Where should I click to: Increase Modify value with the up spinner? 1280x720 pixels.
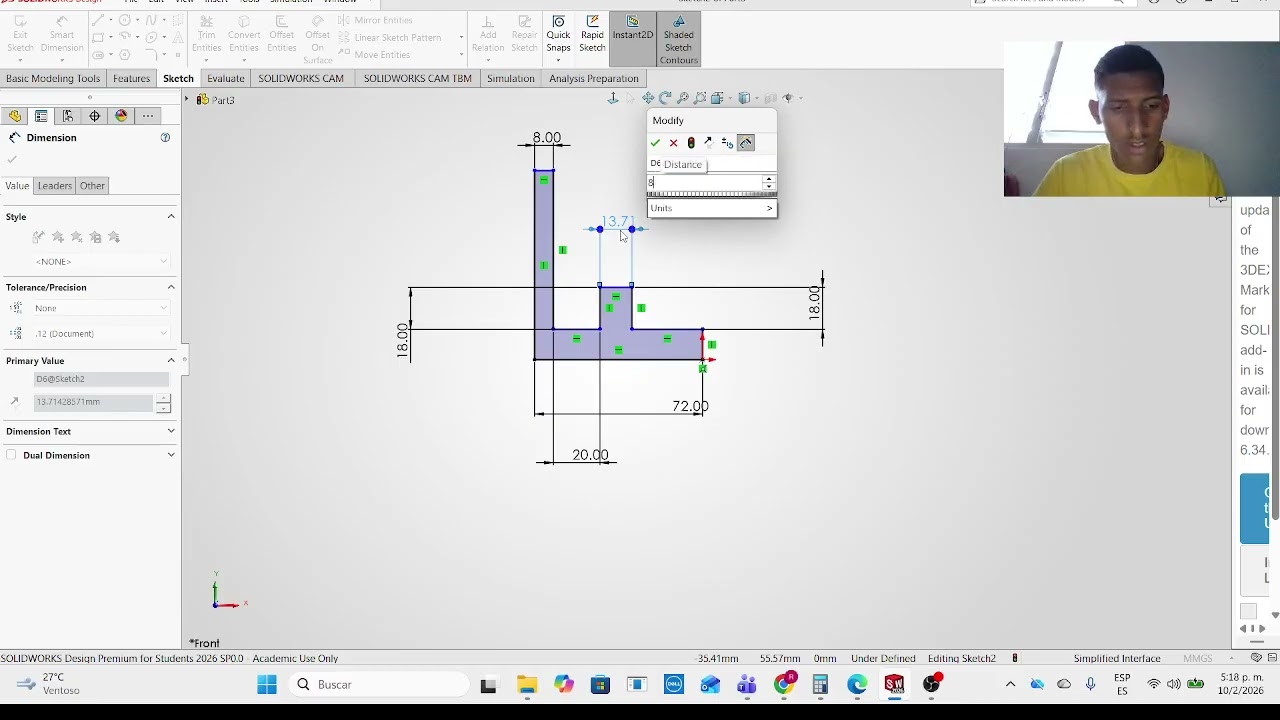coord(769,179)
